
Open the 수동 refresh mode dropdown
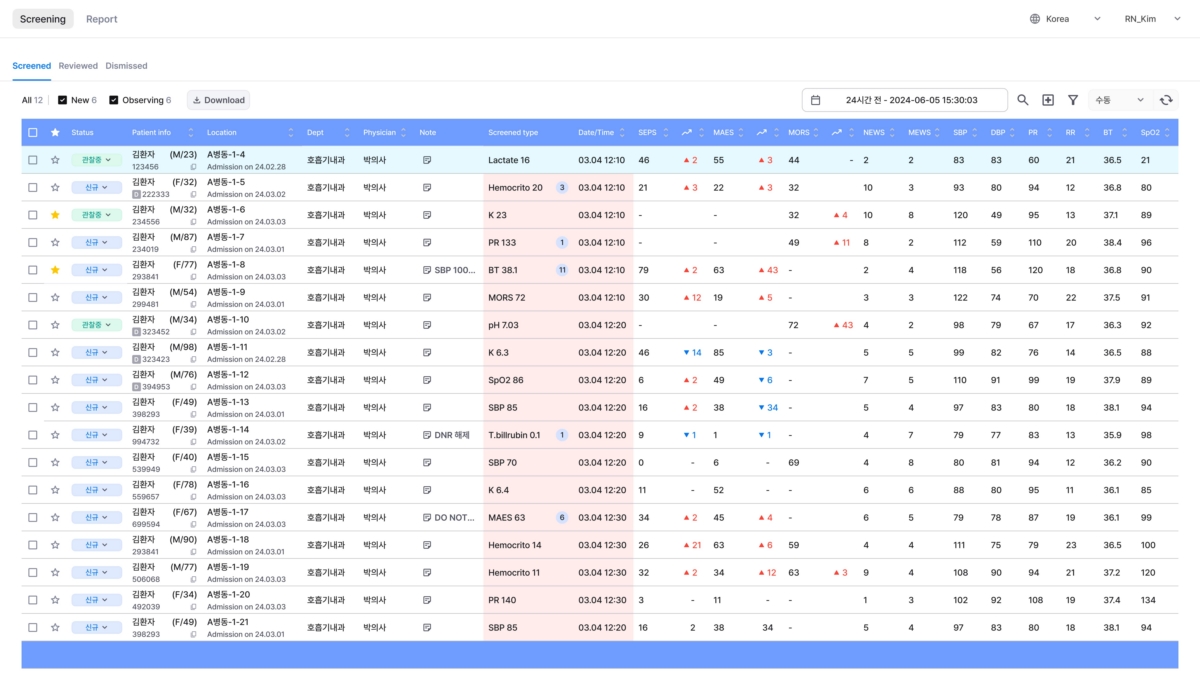point(1119,100)
